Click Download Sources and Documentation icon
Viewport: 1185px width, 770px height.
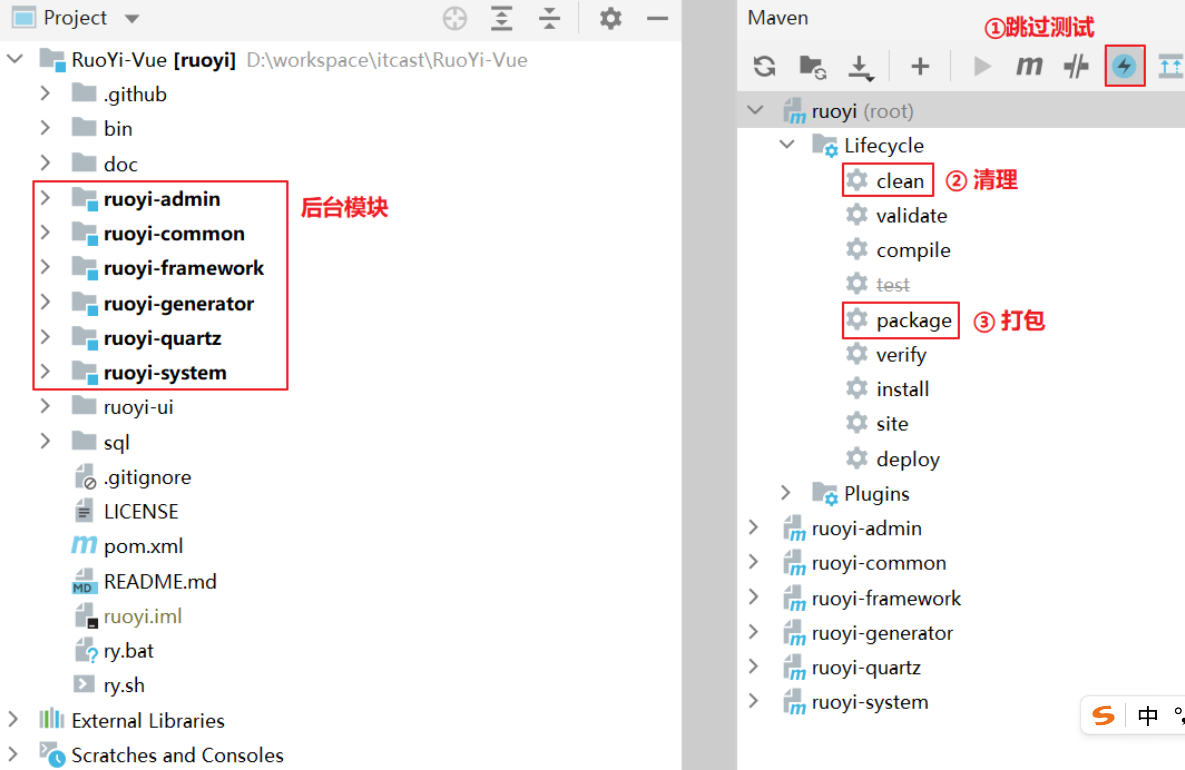[860, 67]
